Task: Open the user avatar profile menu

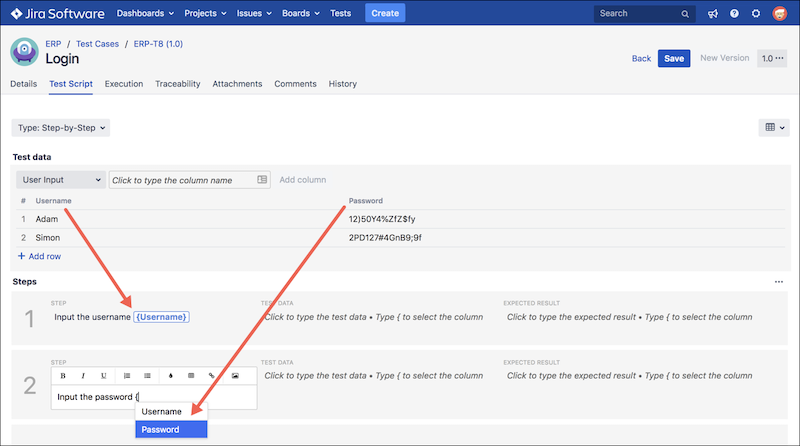Action: (779, 14)
